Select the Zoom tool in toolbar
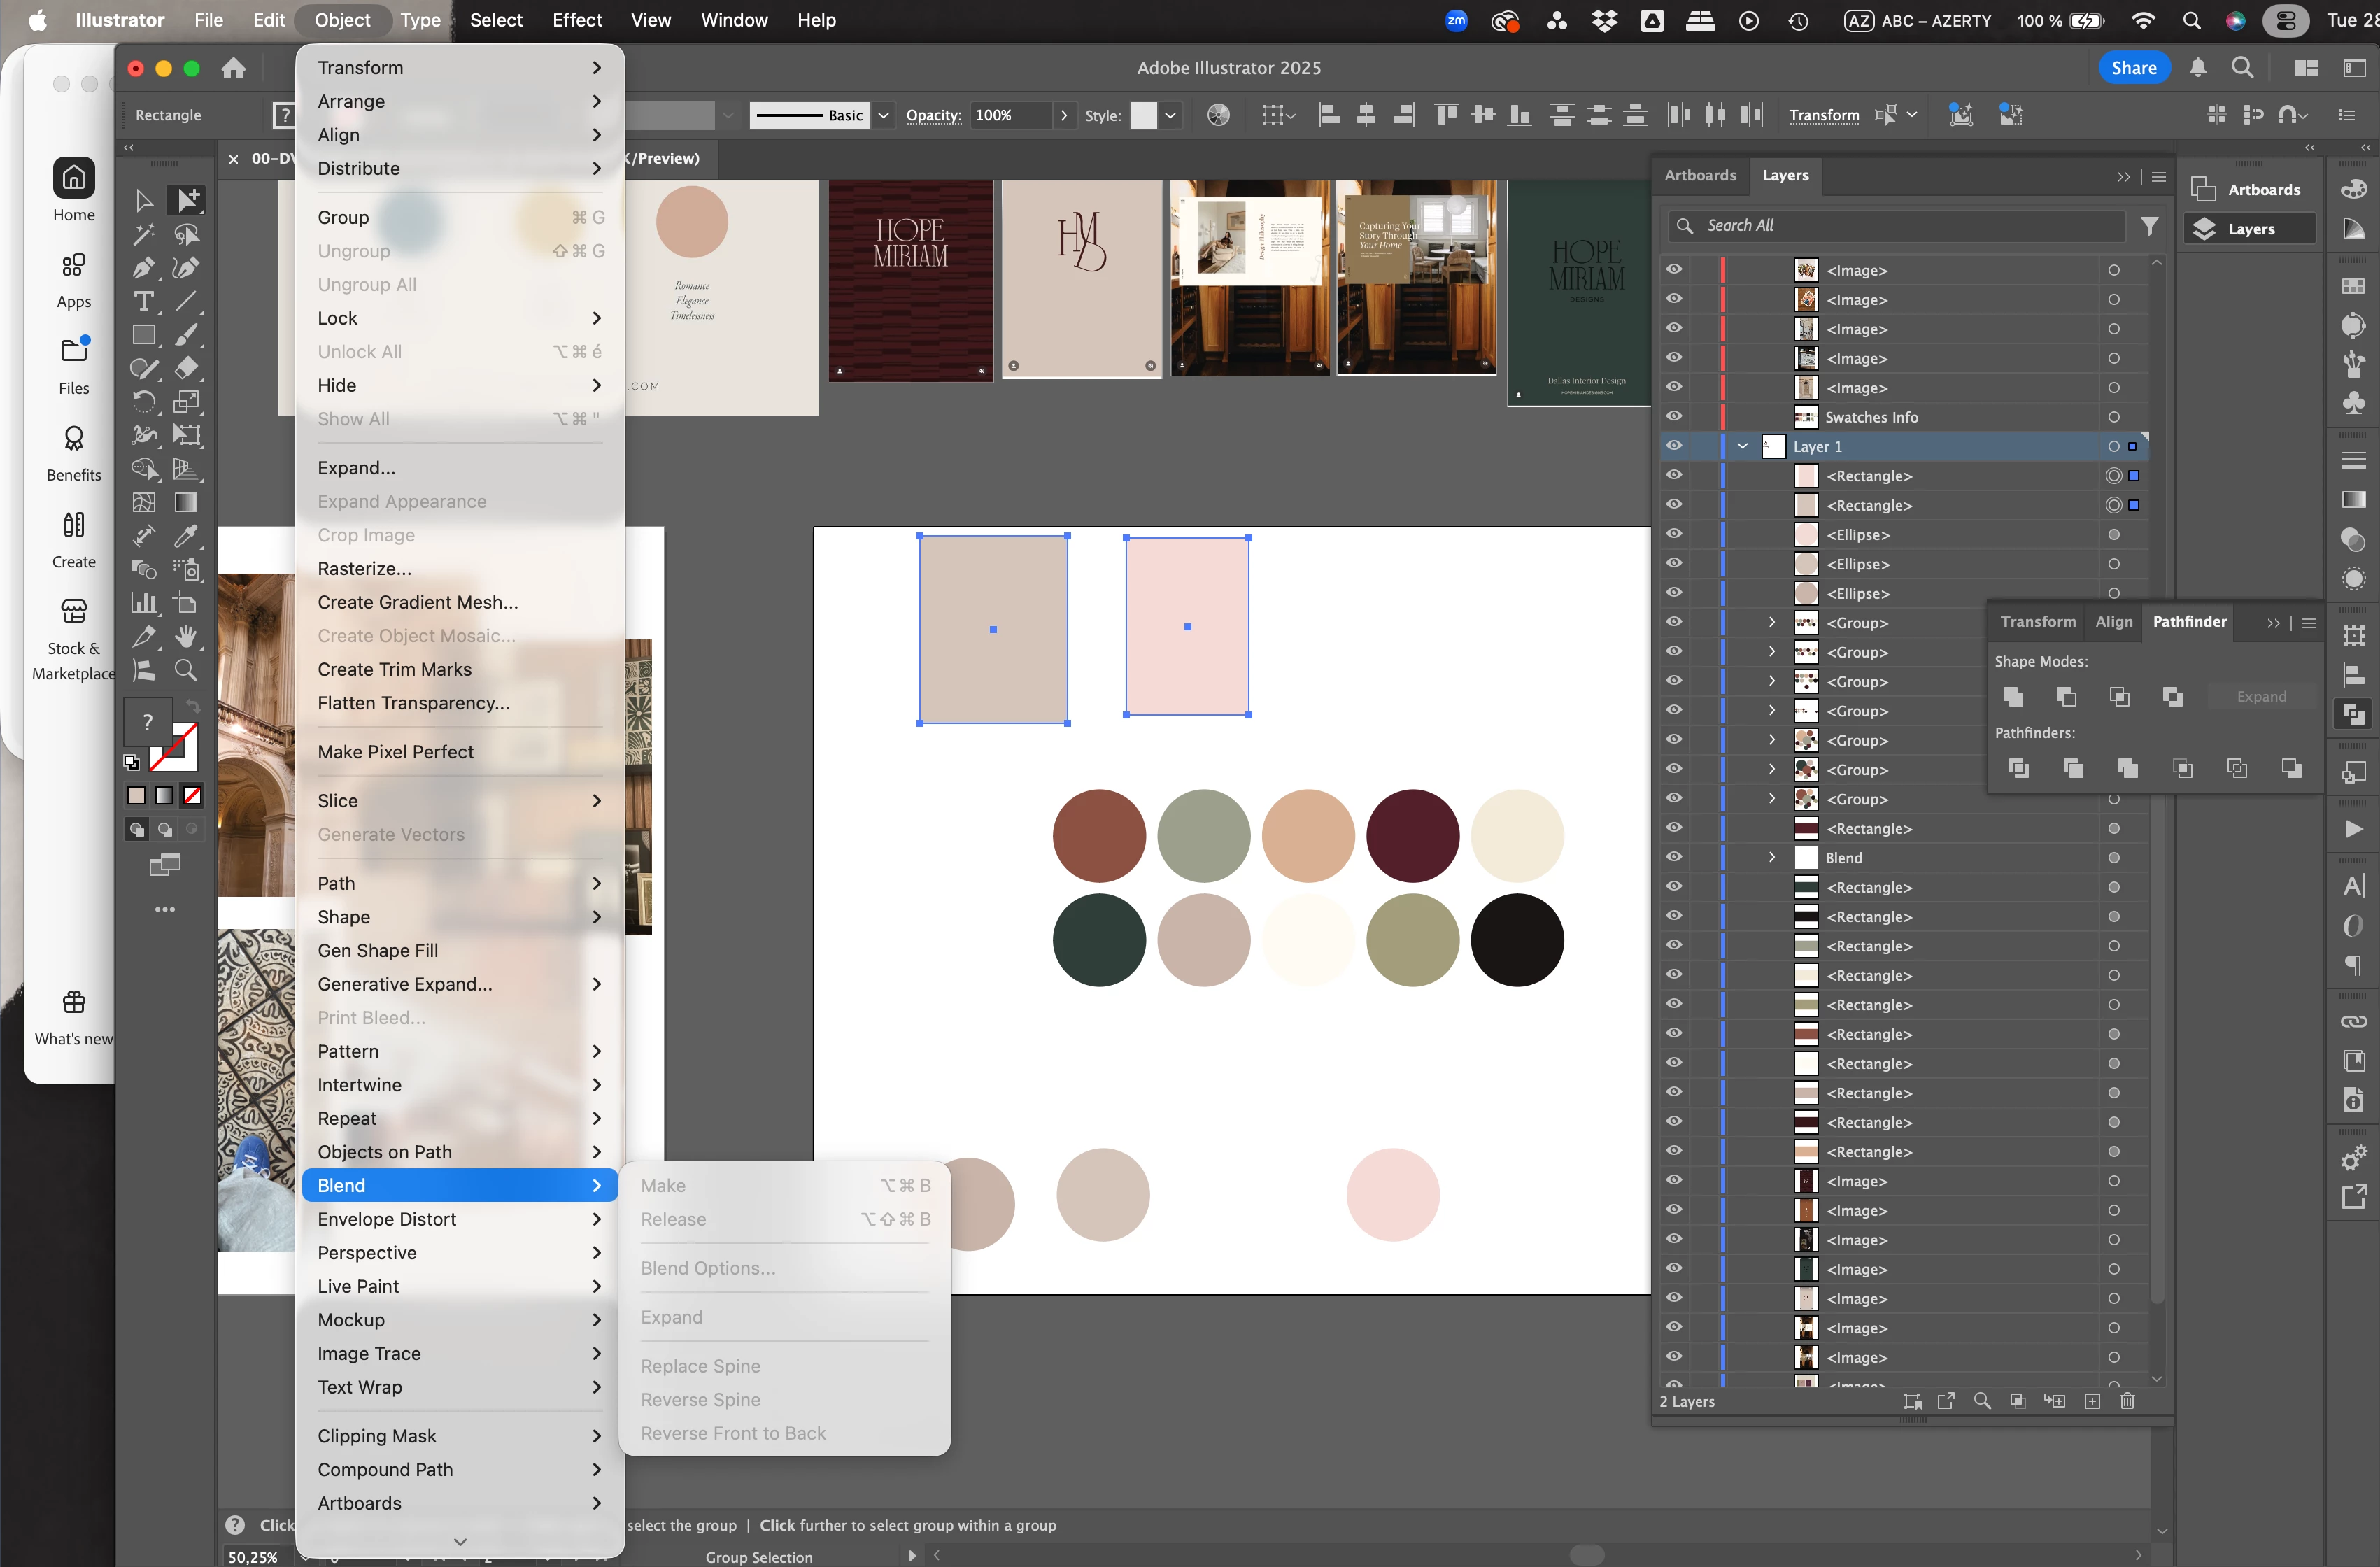 pos(186,670)
